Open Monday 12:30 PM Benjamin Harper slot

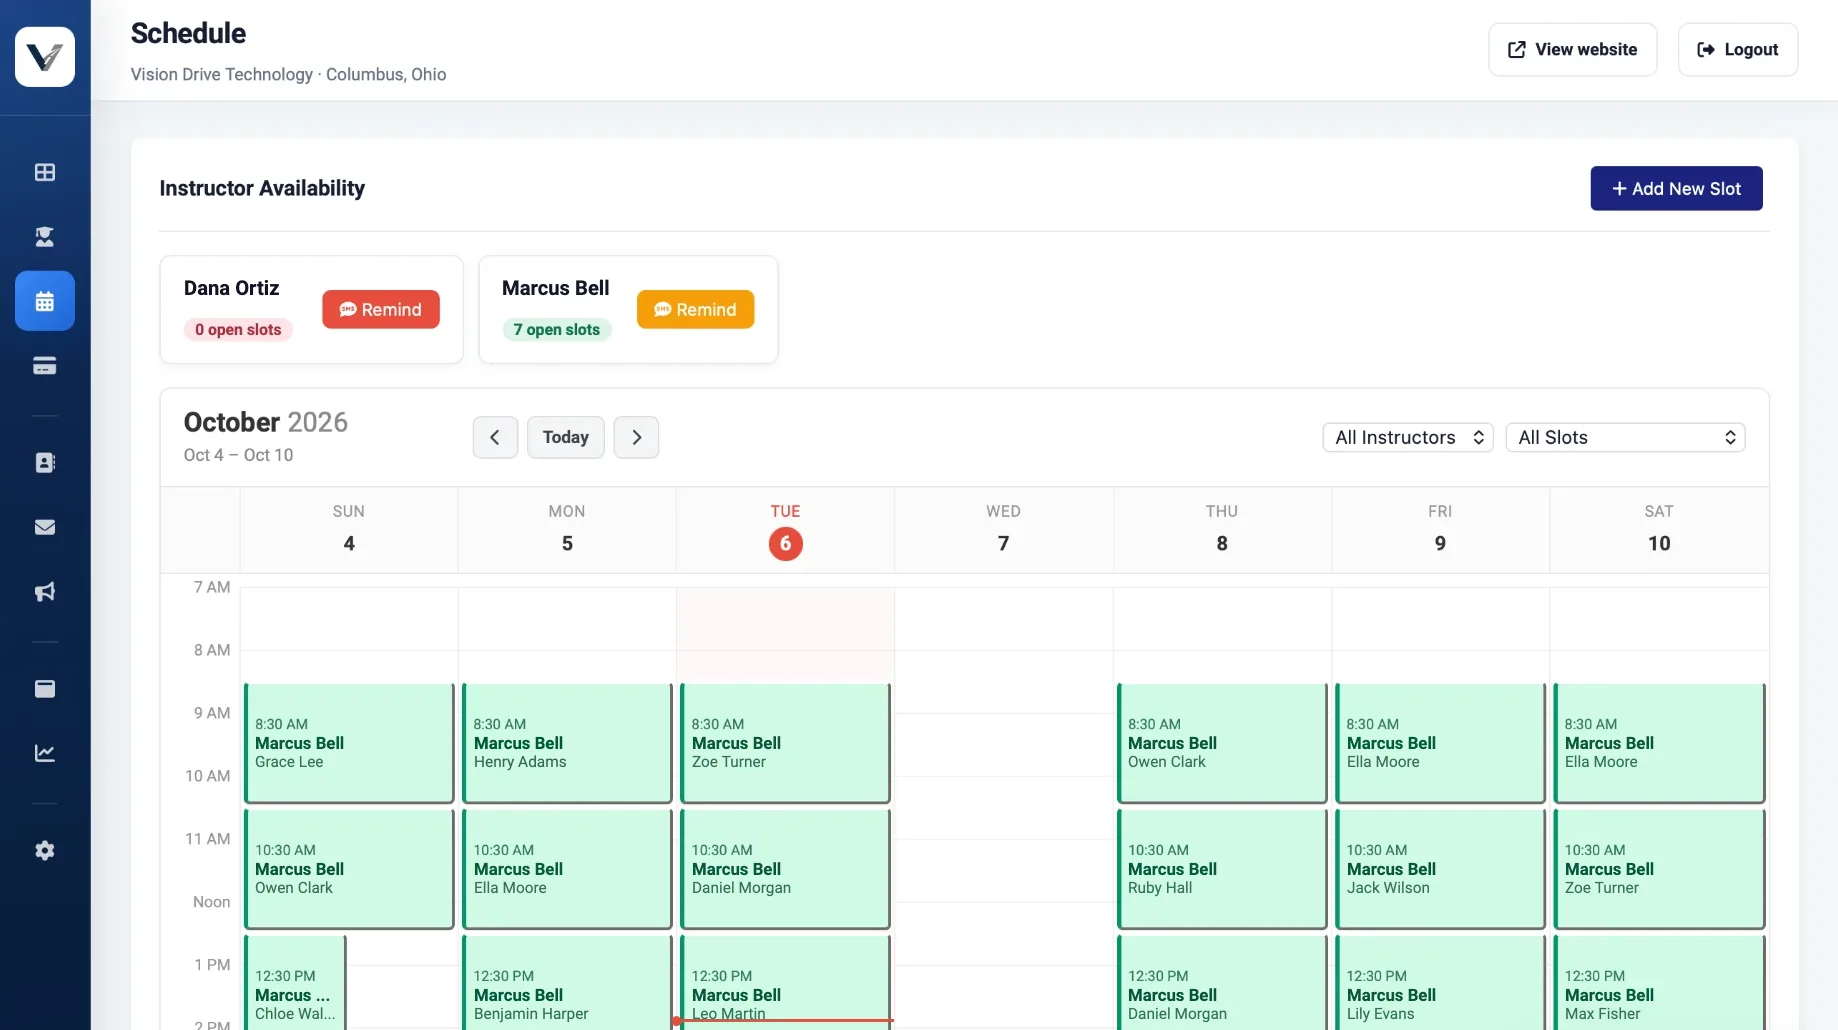tap(567, 983)
